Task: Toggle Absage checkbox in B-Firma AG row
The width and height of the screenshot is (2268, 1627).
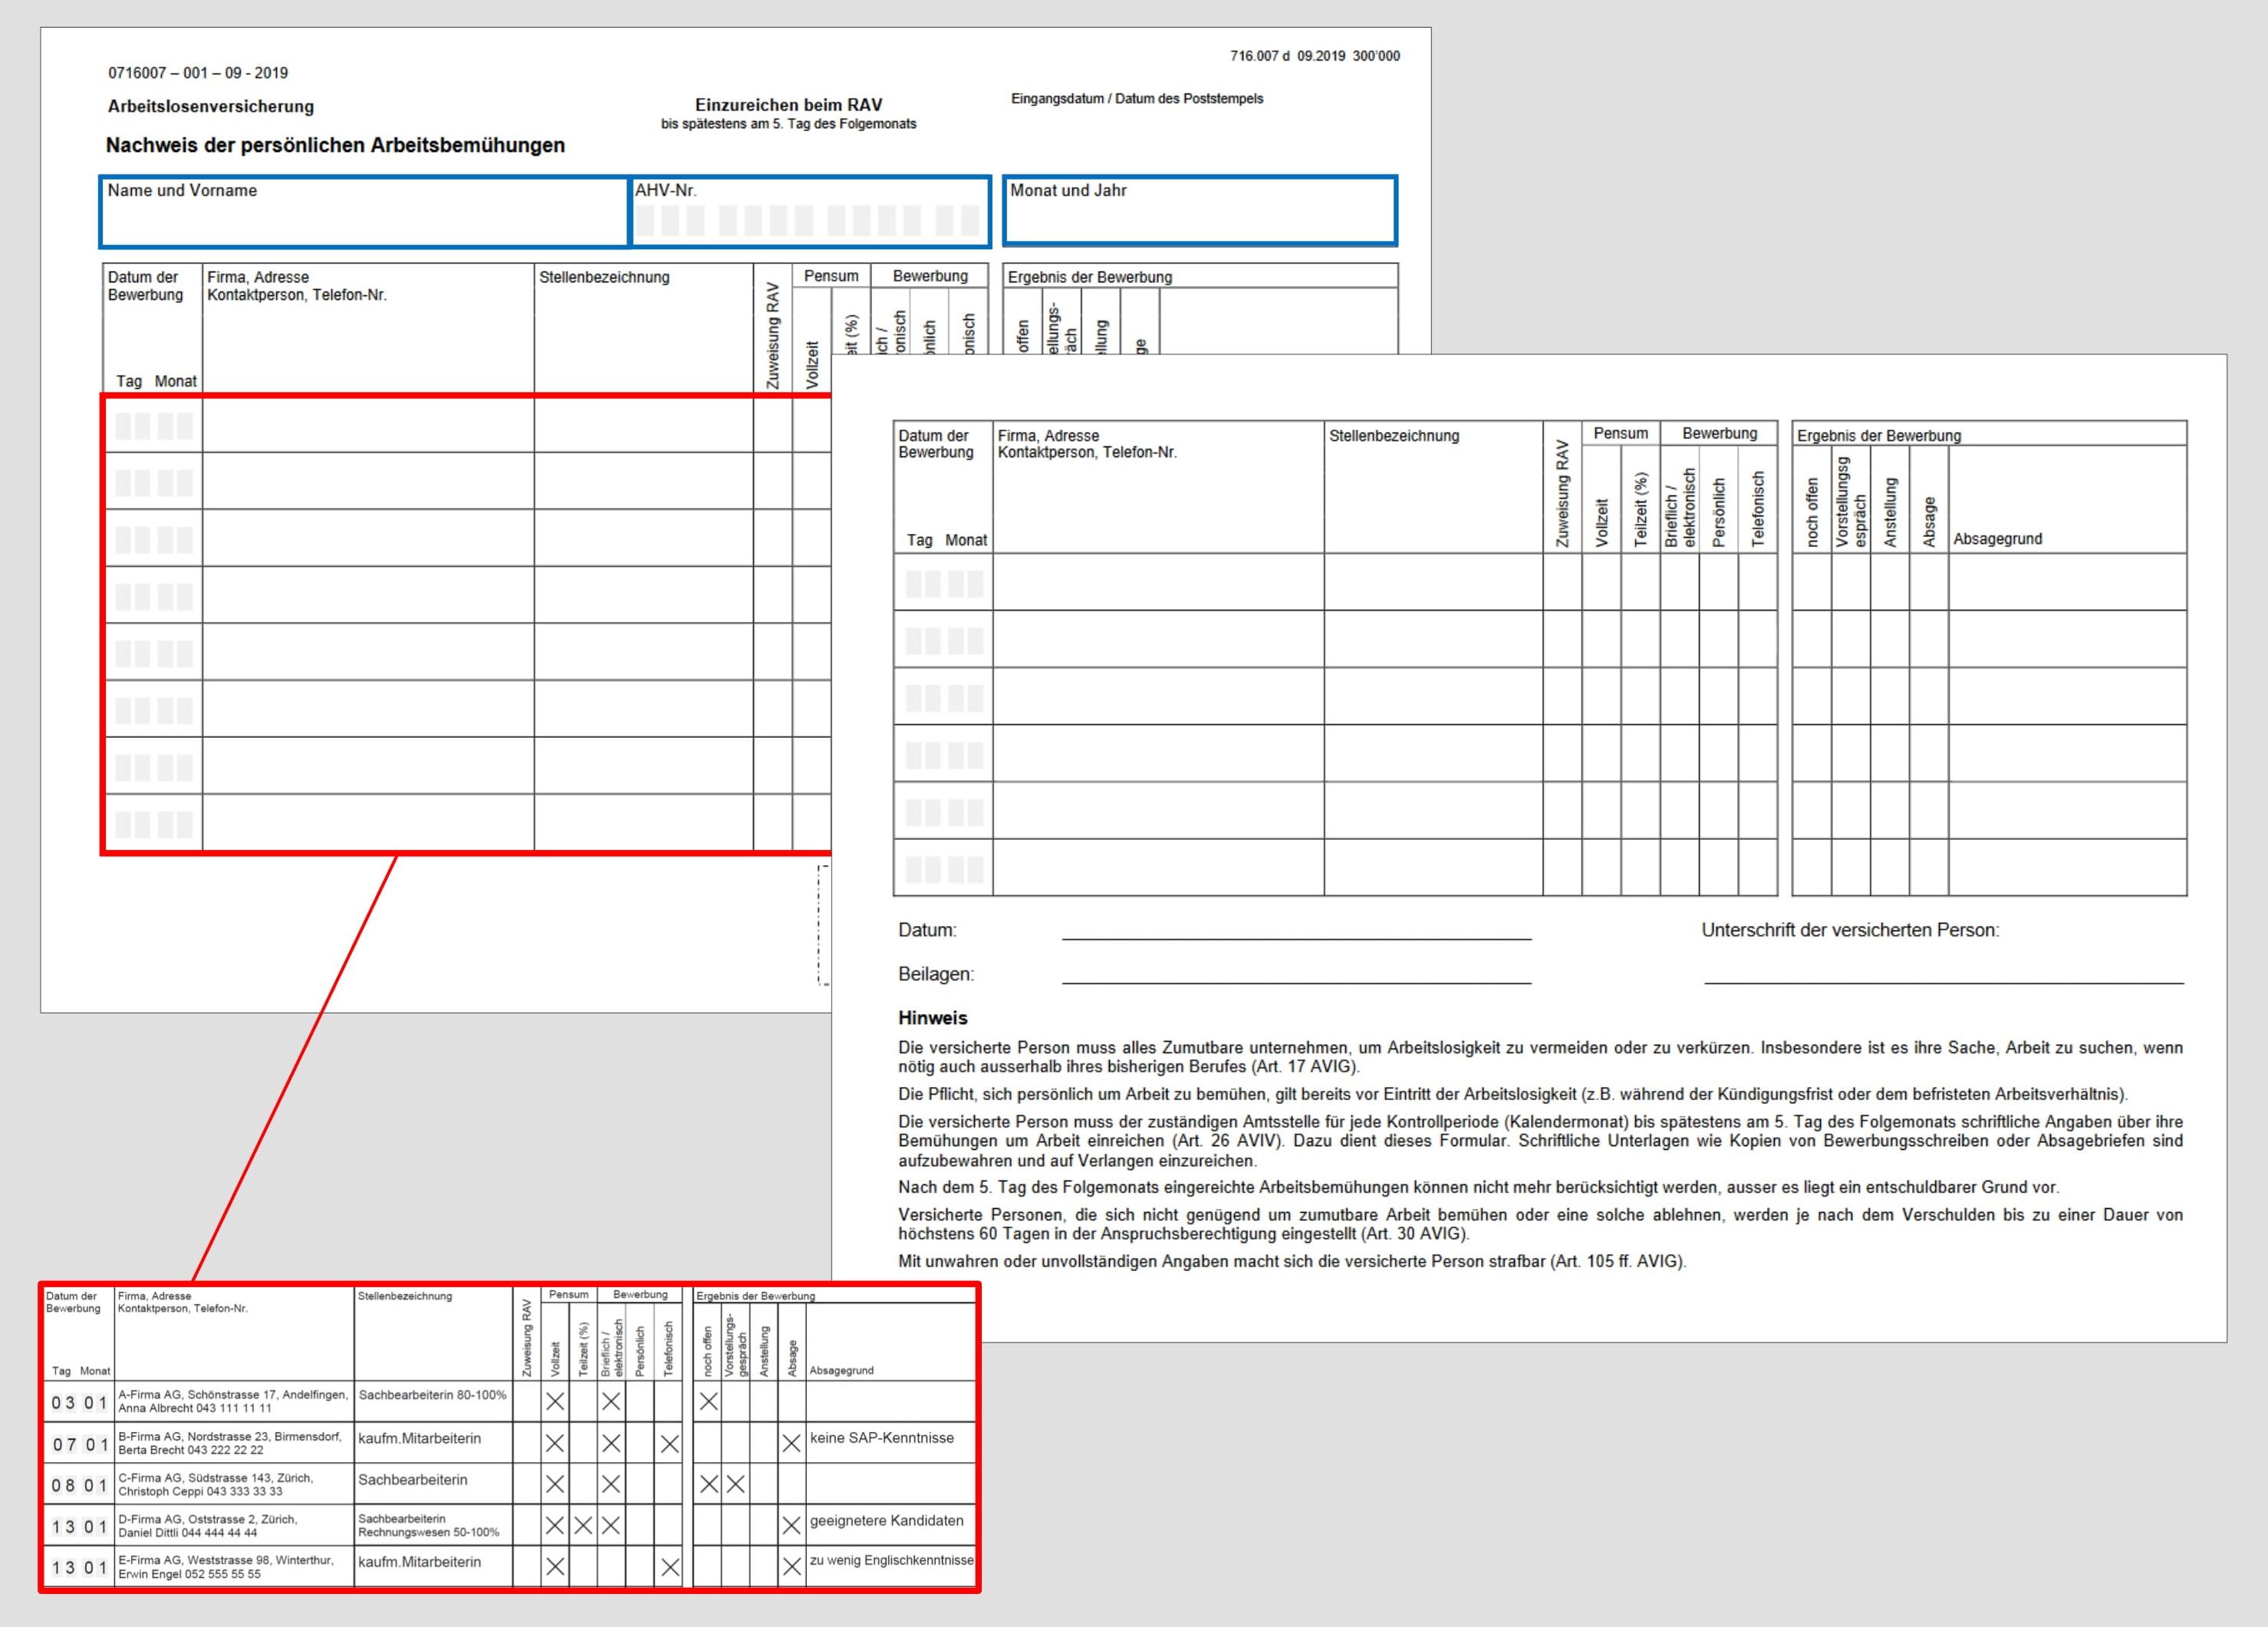Action: (791, 1444)
